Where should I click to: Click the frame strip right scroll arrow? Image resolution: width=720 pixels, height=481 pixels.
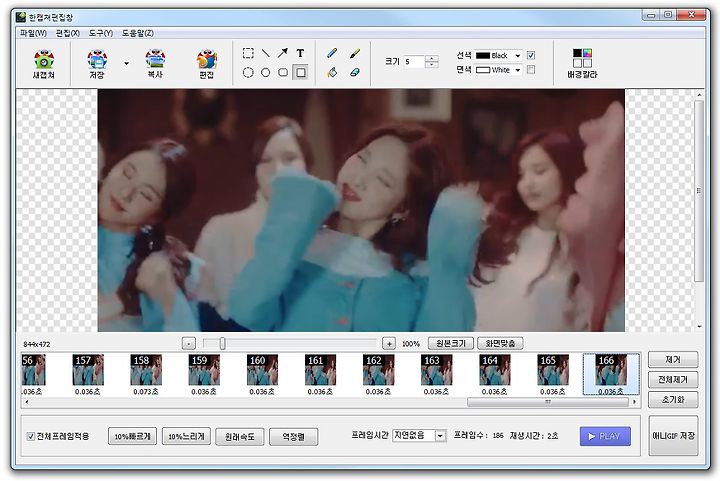[635, 402]
